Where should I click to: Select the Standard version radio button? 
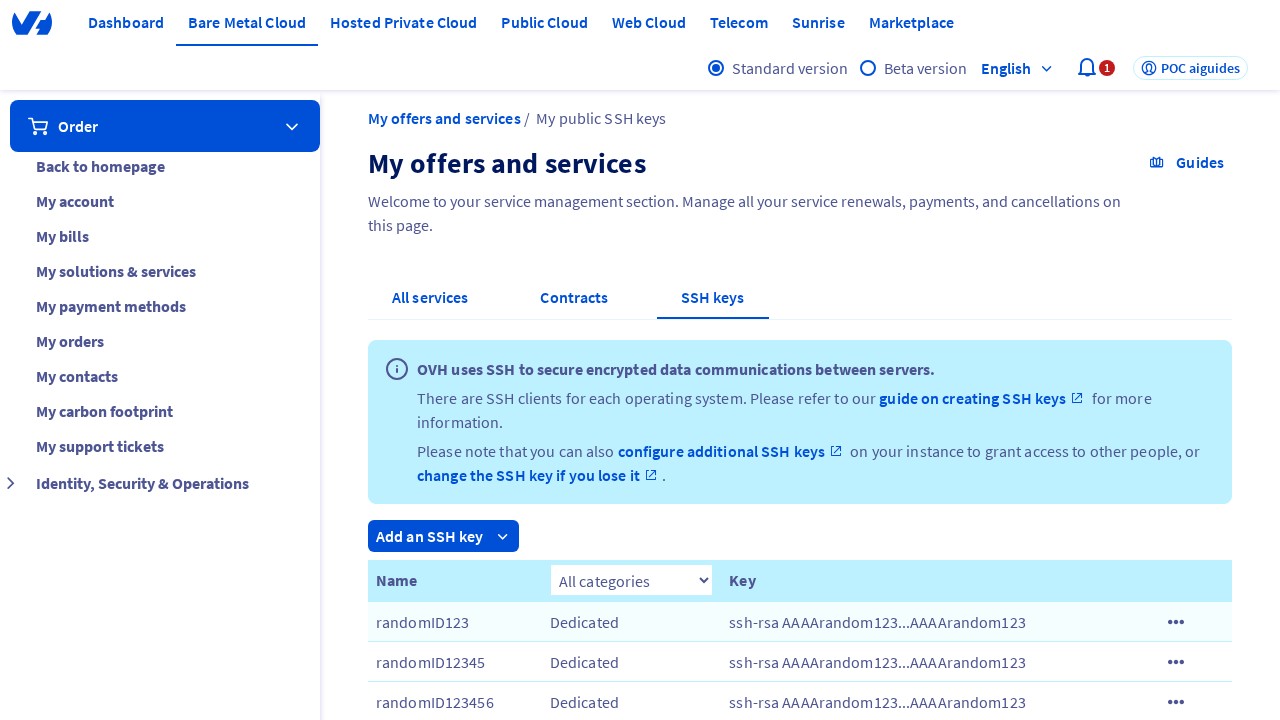point(716,68)
